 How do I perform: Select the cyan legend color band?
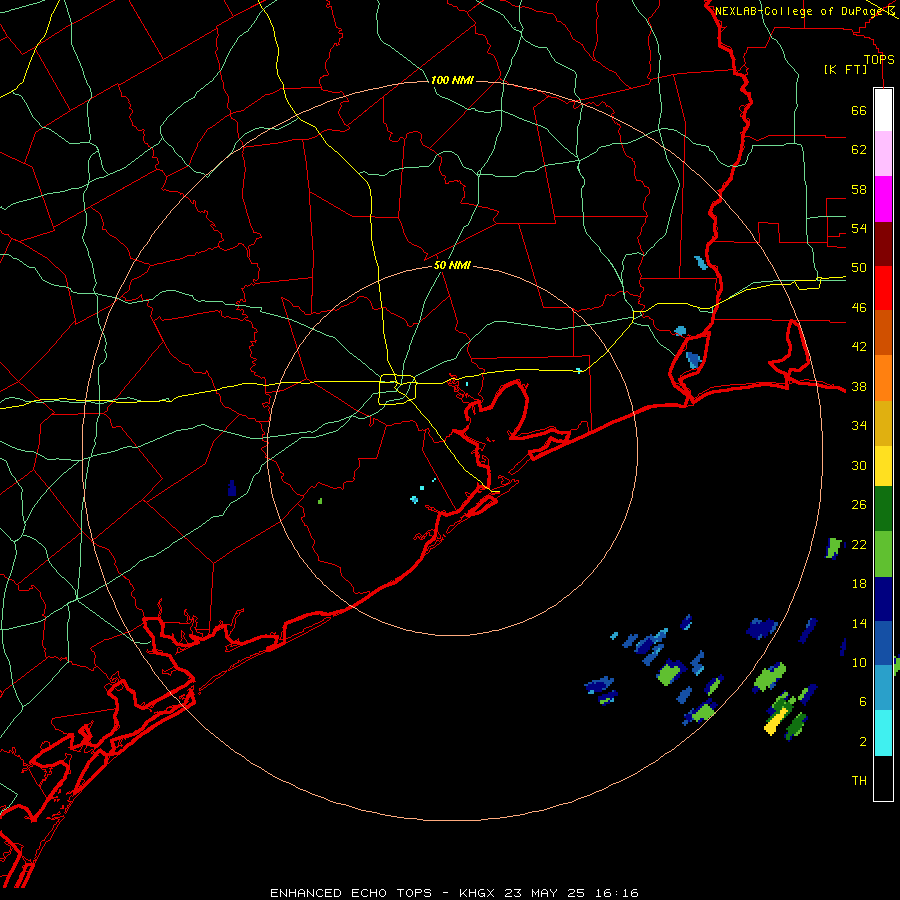(883, 733)
